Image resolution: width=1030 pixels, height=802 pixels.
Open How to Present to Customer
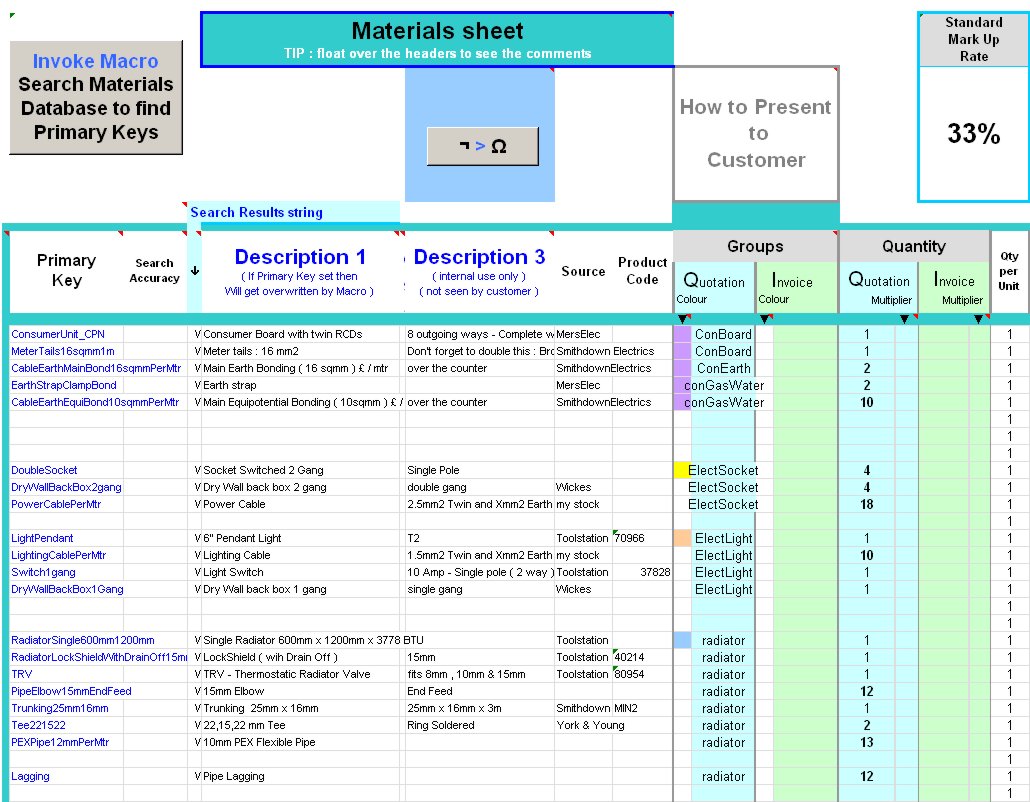[755, 133]
